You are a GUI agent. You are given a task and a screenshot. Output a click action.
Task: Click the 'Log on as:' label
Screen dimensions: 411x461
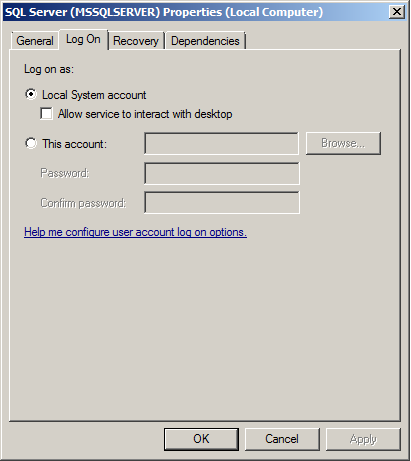tap(49, 69)
